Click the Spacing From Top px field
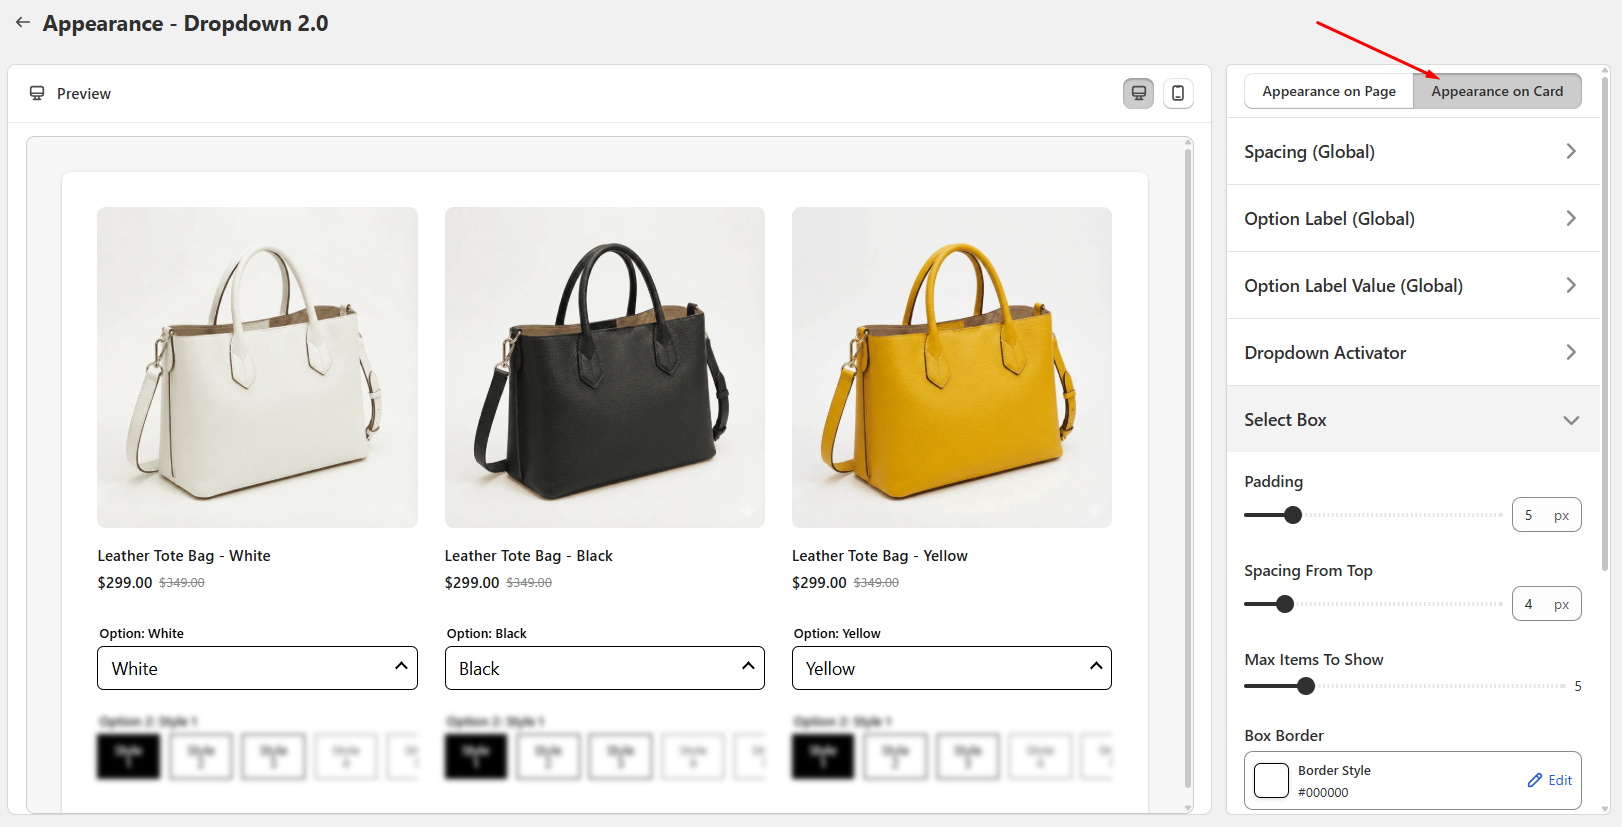Viewport: 1622px width, 827px height. (1546, 604)
